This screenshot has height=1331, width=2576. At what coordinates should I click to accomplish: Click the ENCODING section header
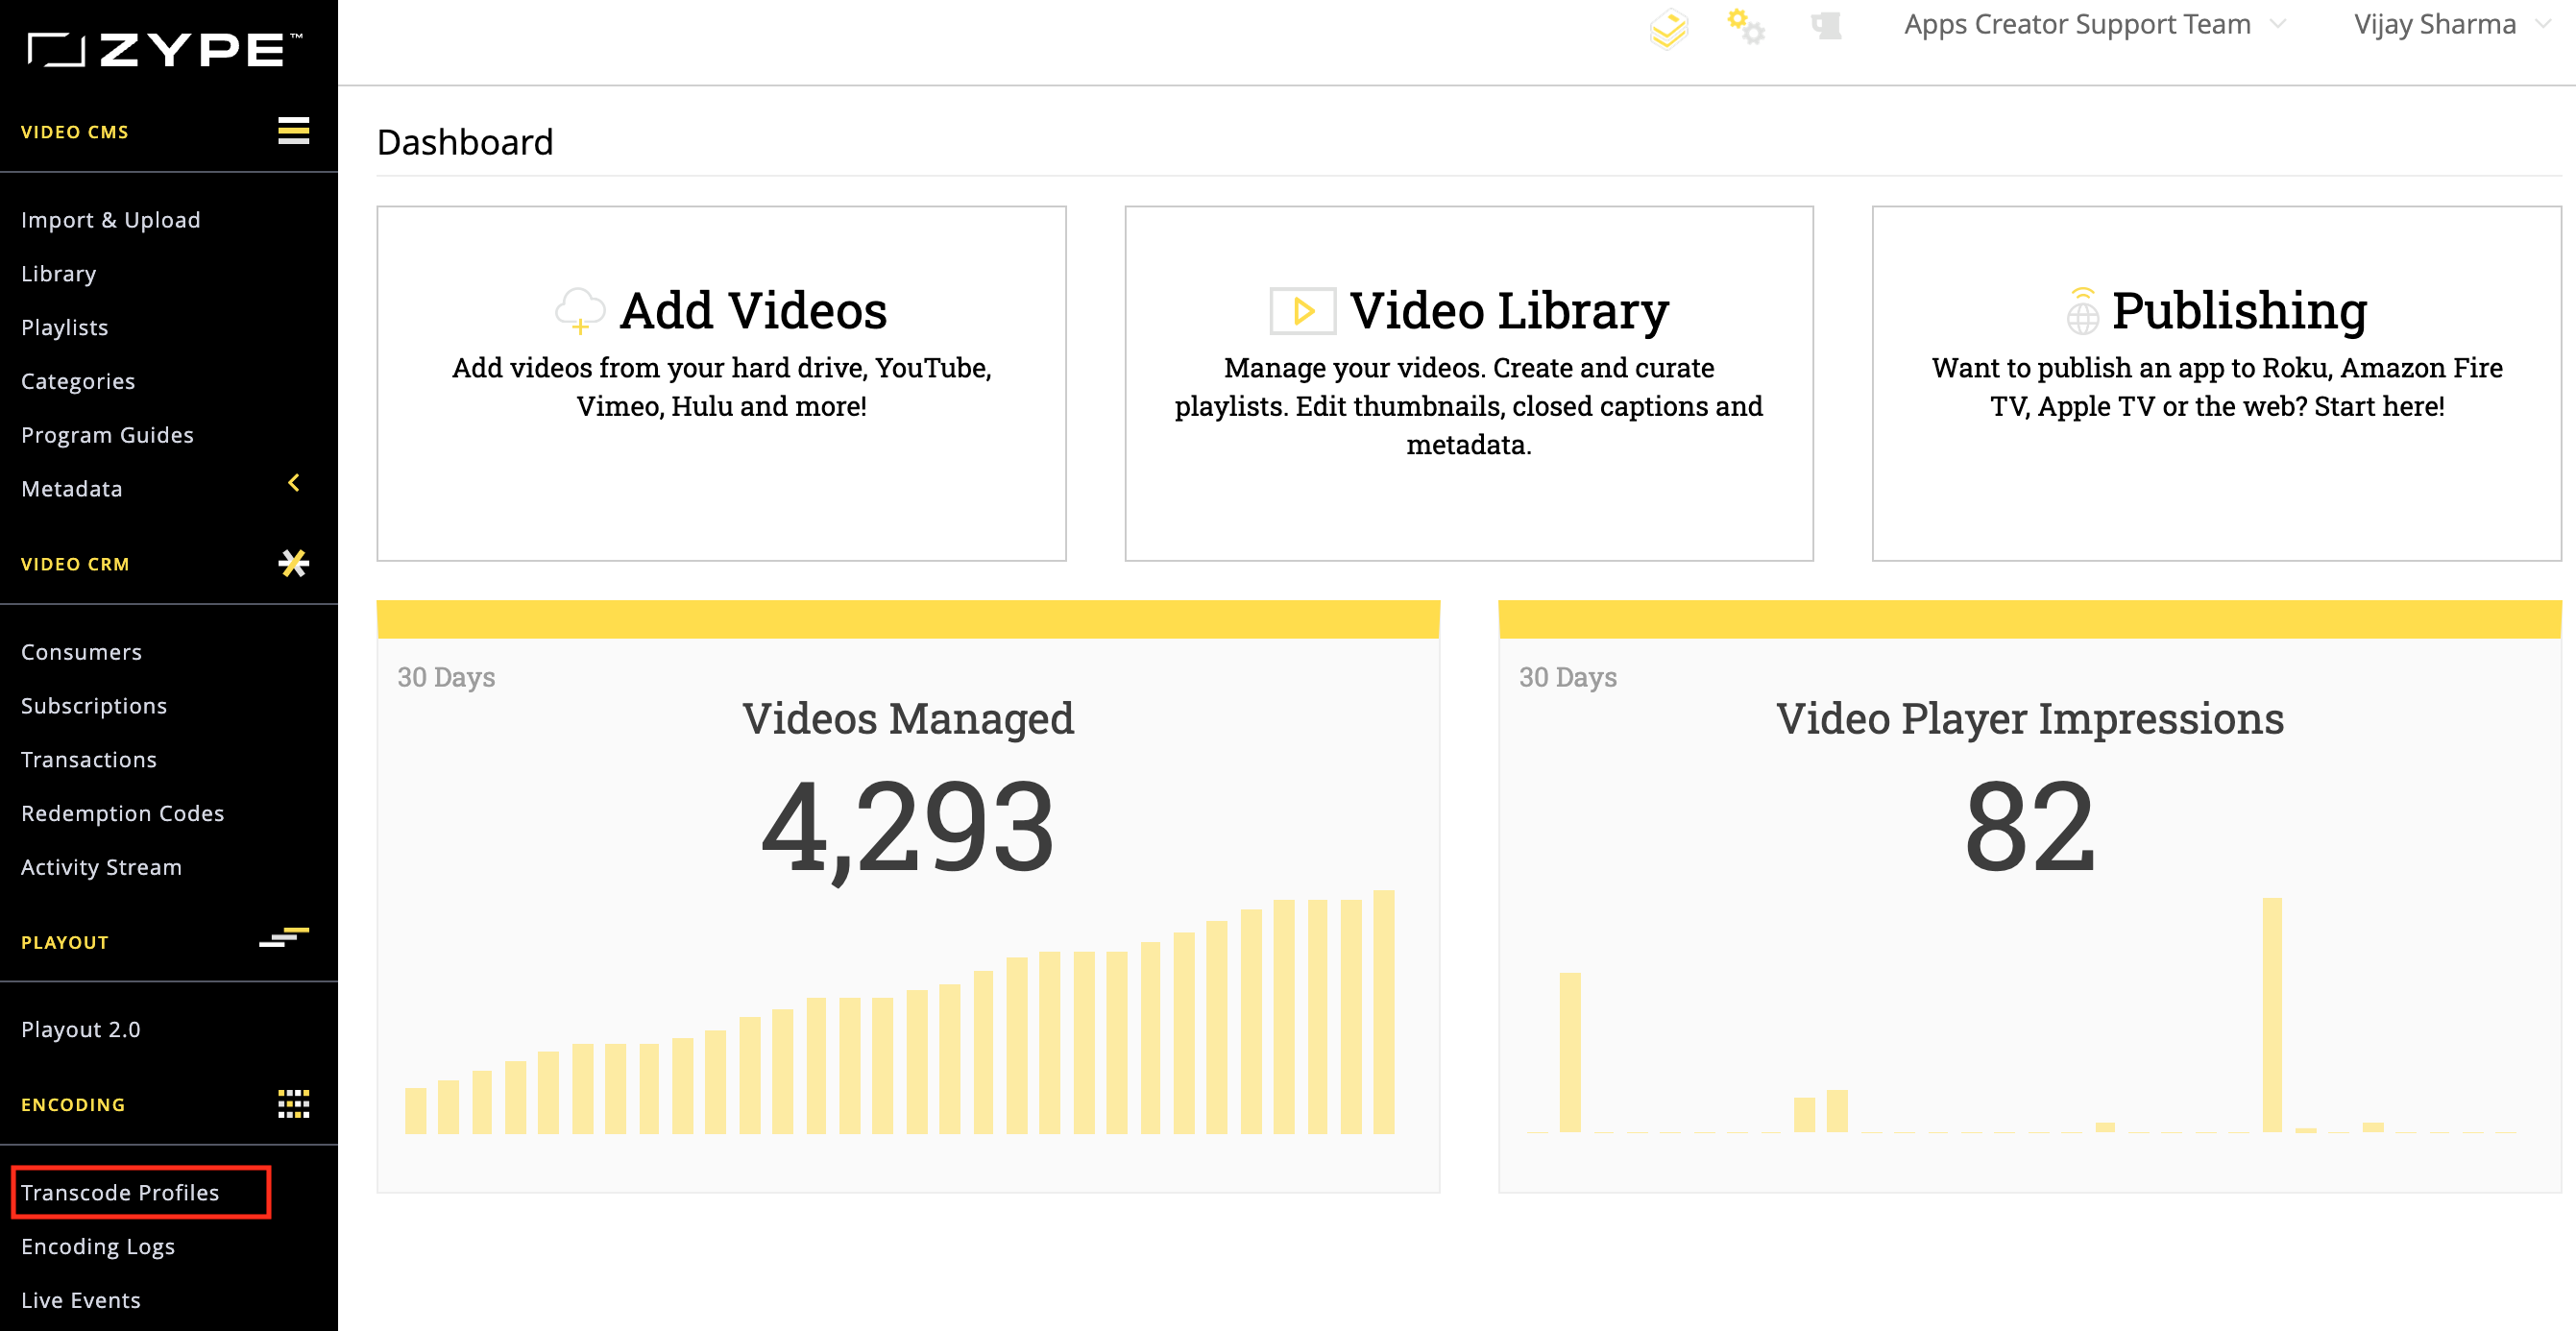tap(73, 1105)
